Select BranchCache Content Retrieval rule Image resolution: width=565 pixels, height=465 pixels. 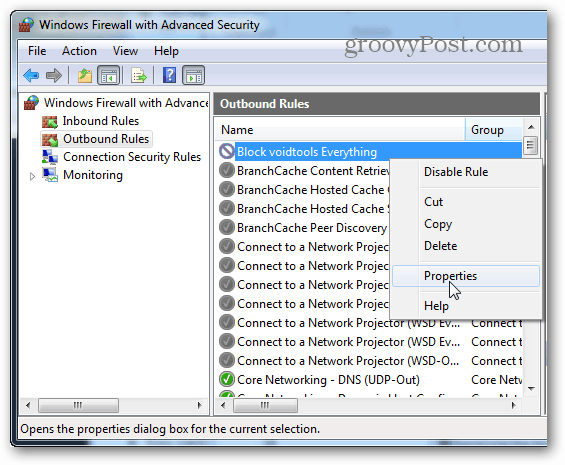pyautogui.click(x=313, y=170)
